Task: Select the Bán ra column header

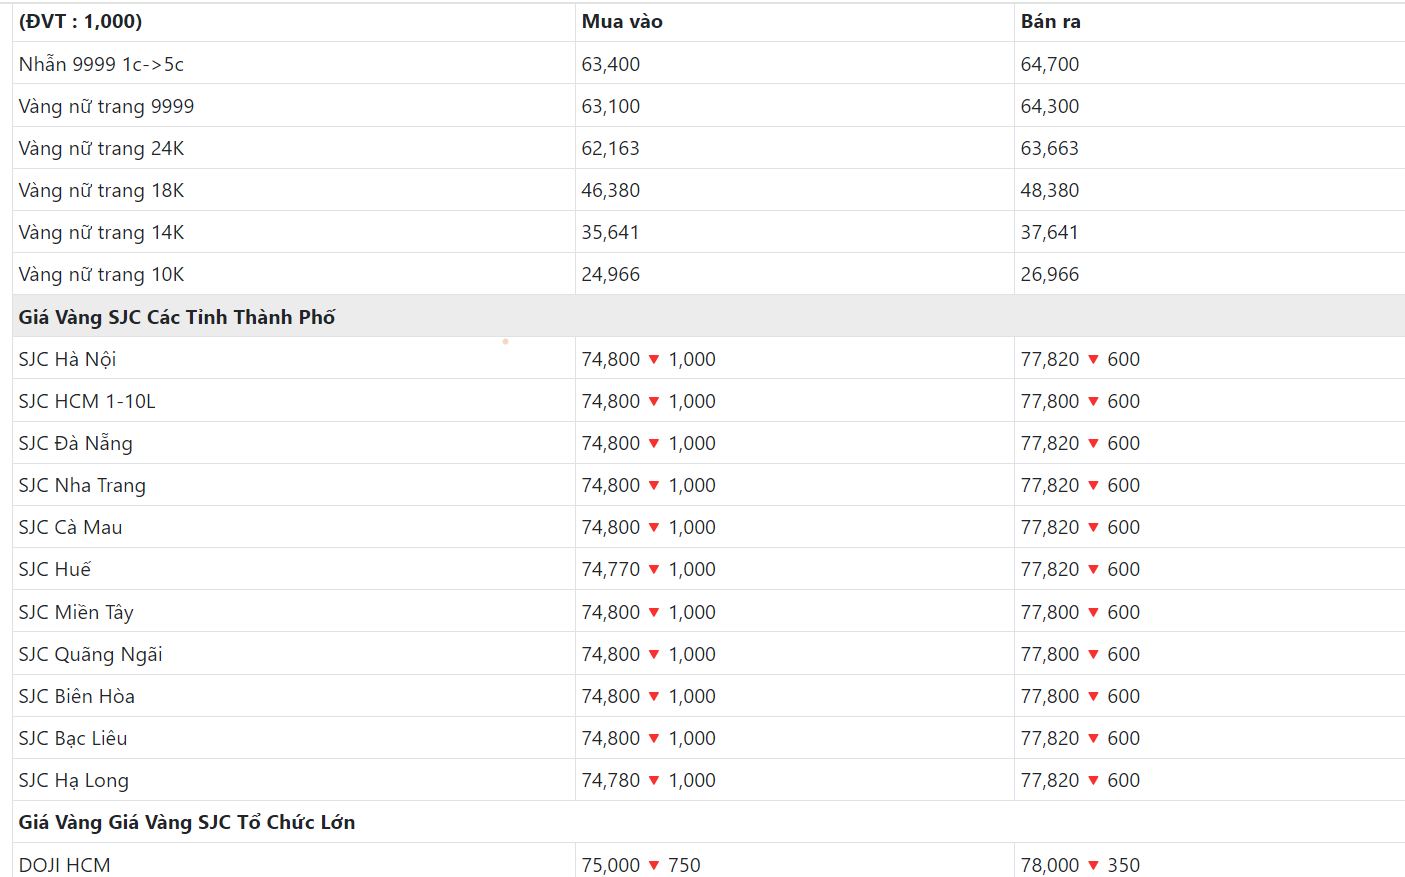Action: click(1050, 22)
